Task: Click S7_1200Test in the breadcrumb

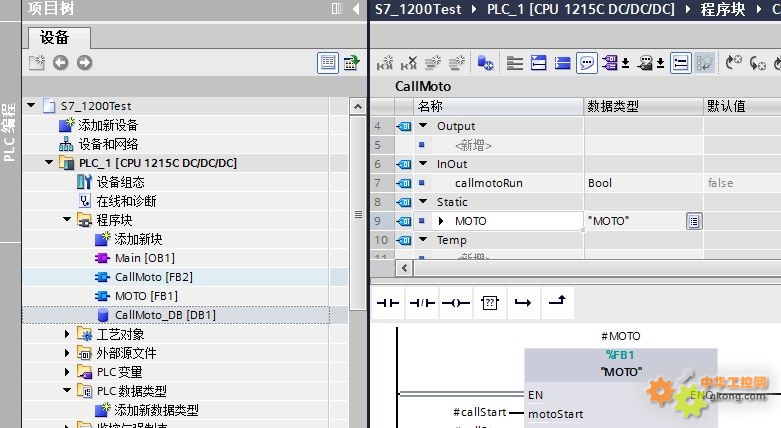Action: [x=418, y=9]
